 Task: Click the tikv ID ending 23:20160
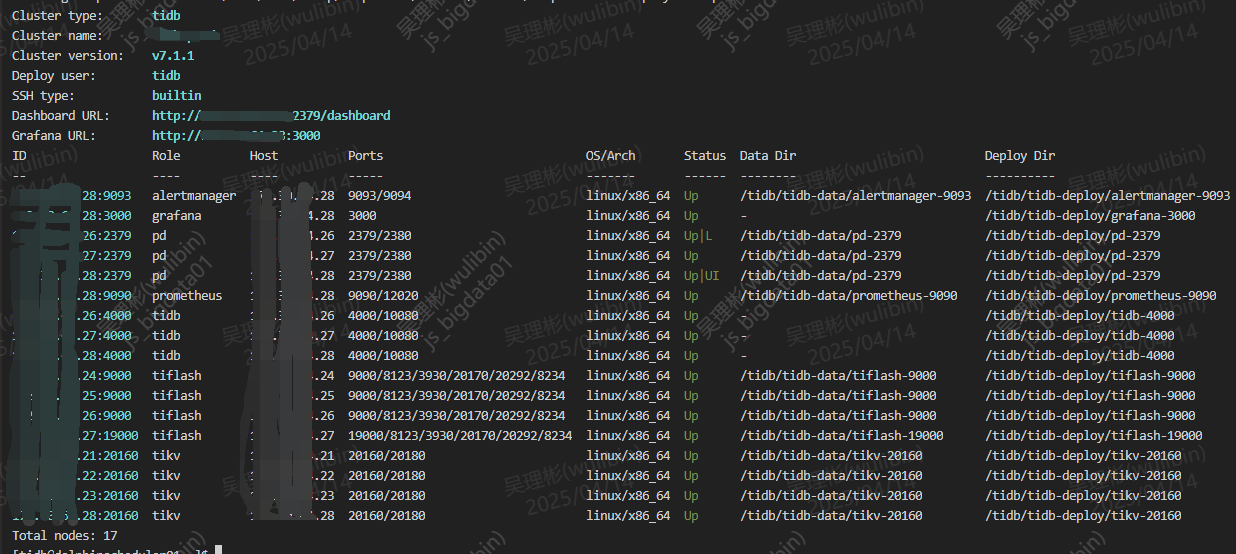pyautogui.click(x=76, y=496)
